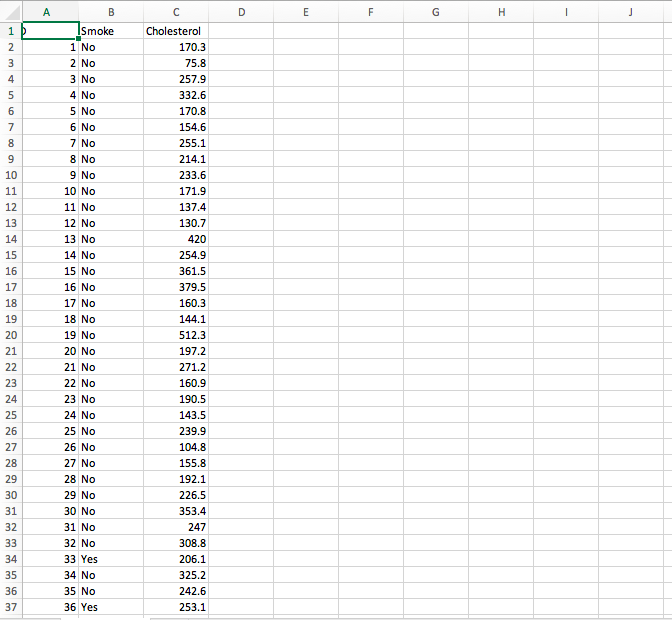The width and height of the screenshot is (672, 620).
Task: Click cholesterol value 254.9
Action: 176,255
